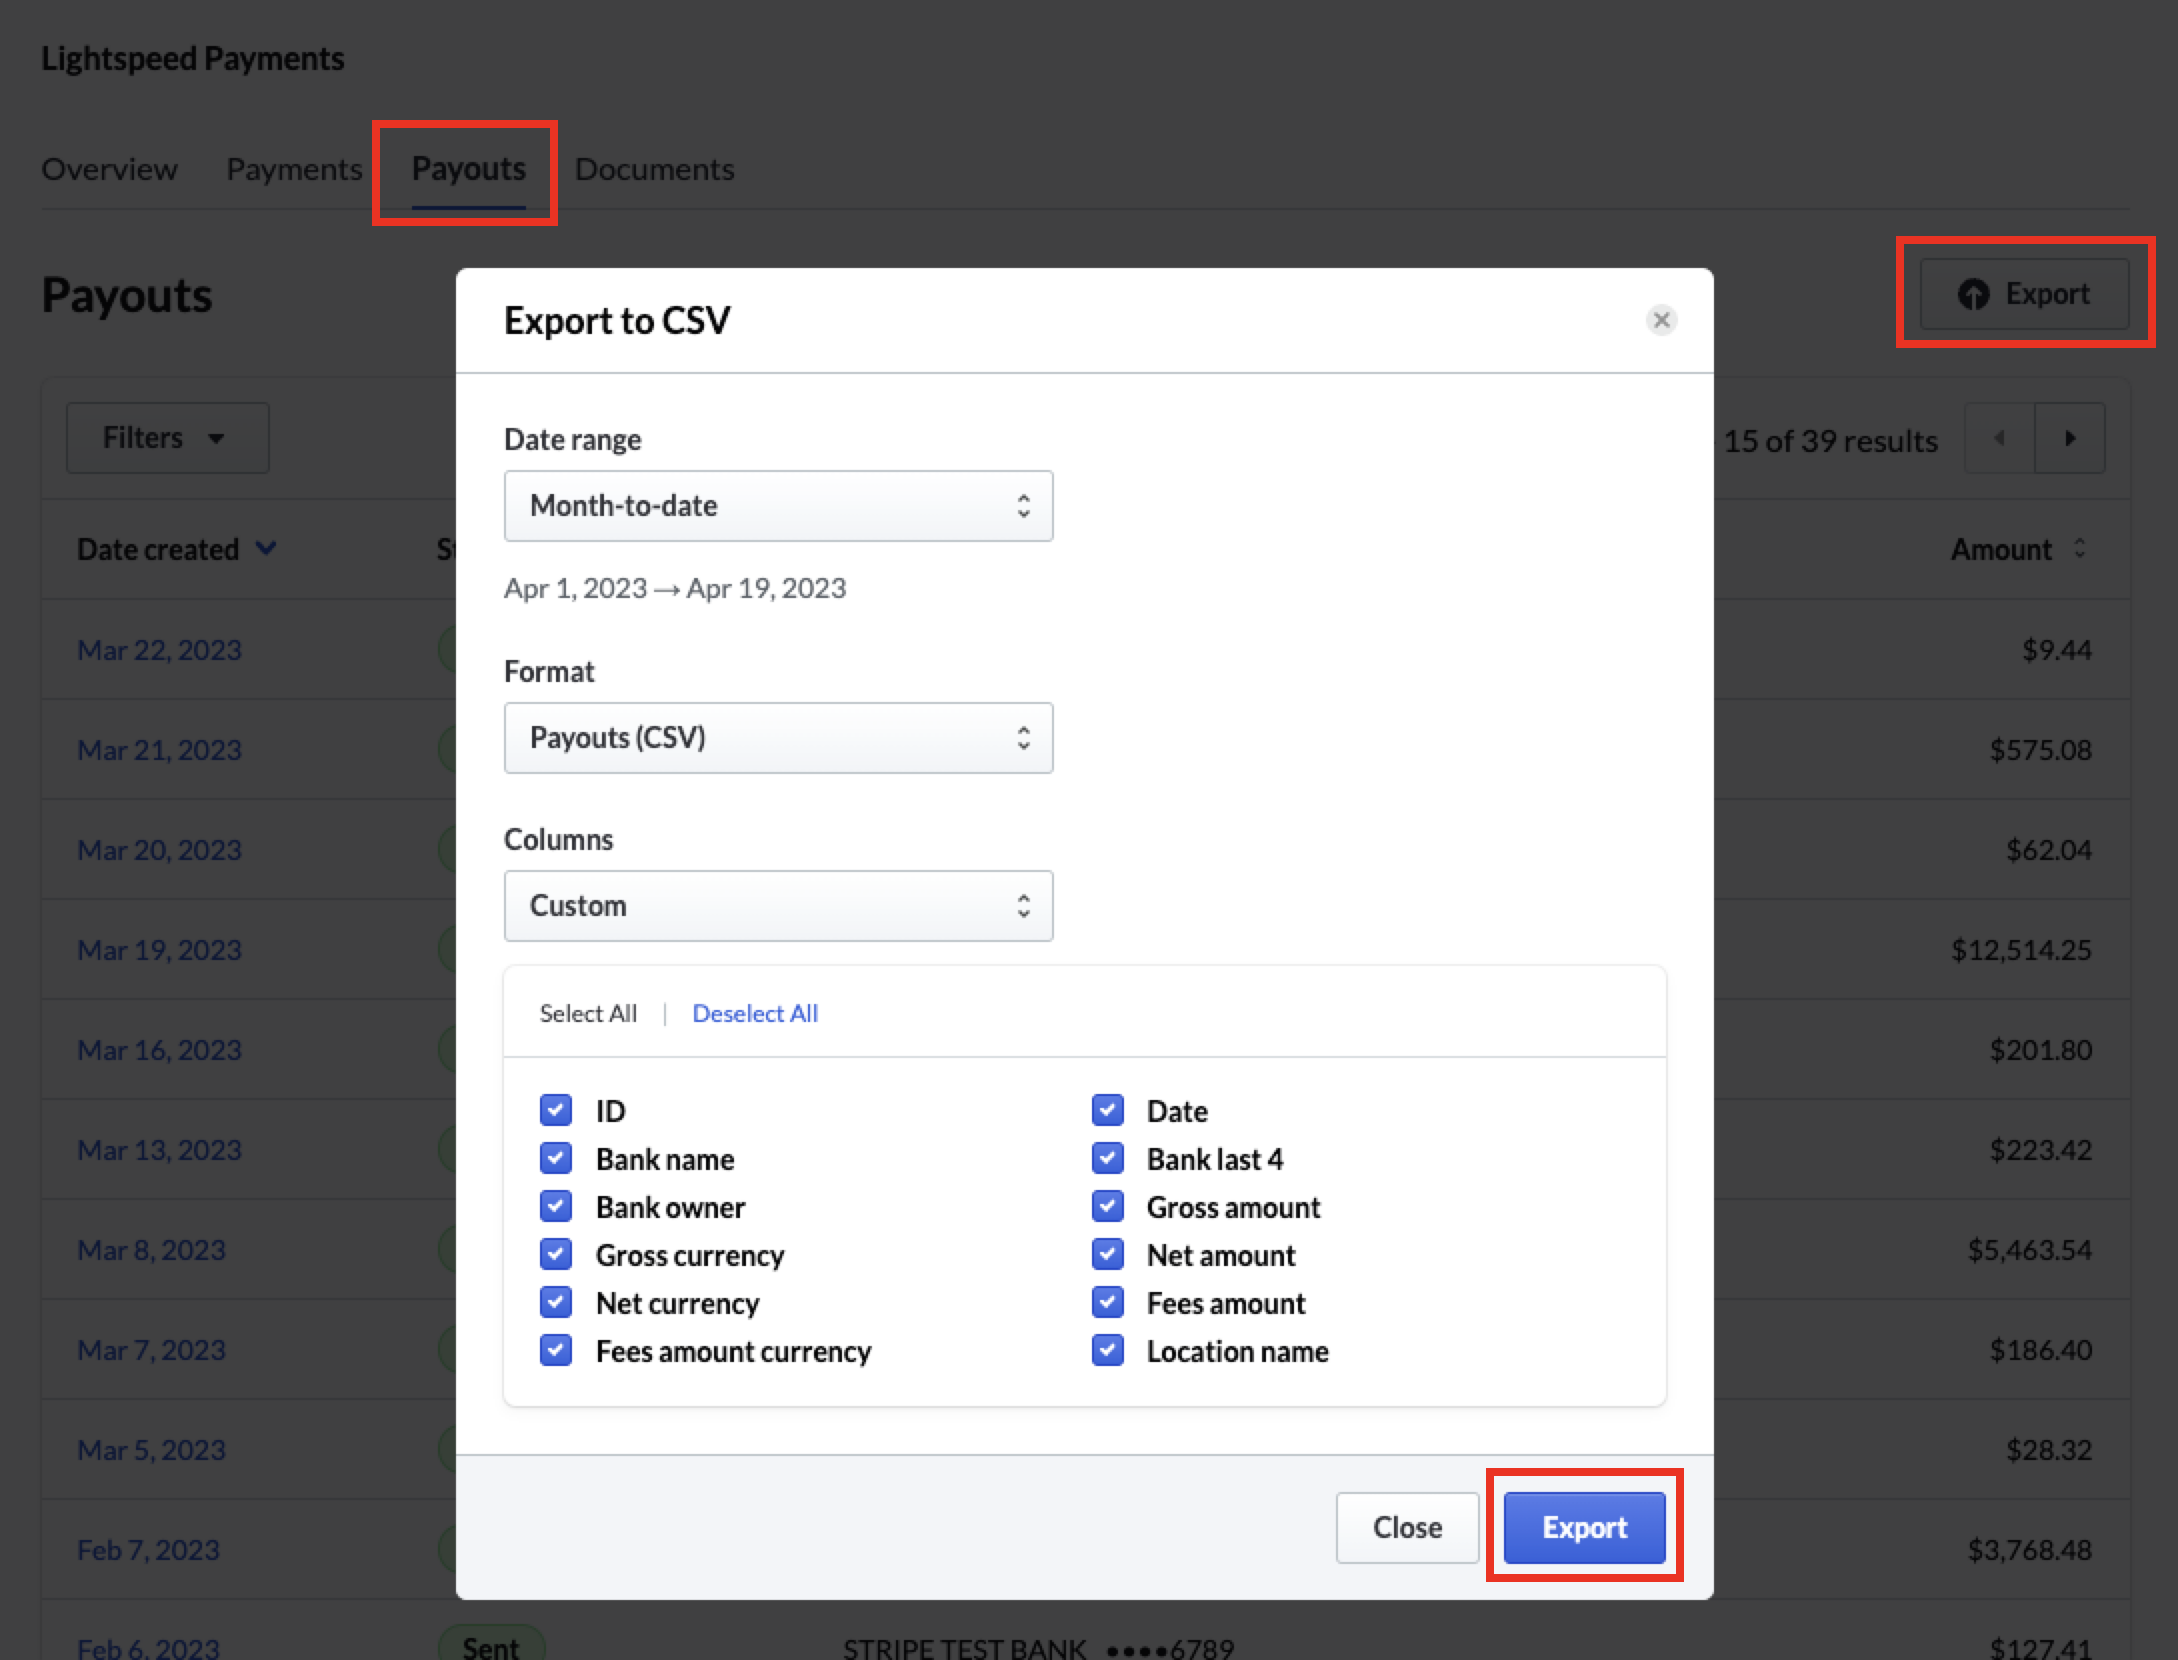2178x1660 pixels.
Task: Uncheck the Gross amount checkbox
Action: pos(1107,1206)
